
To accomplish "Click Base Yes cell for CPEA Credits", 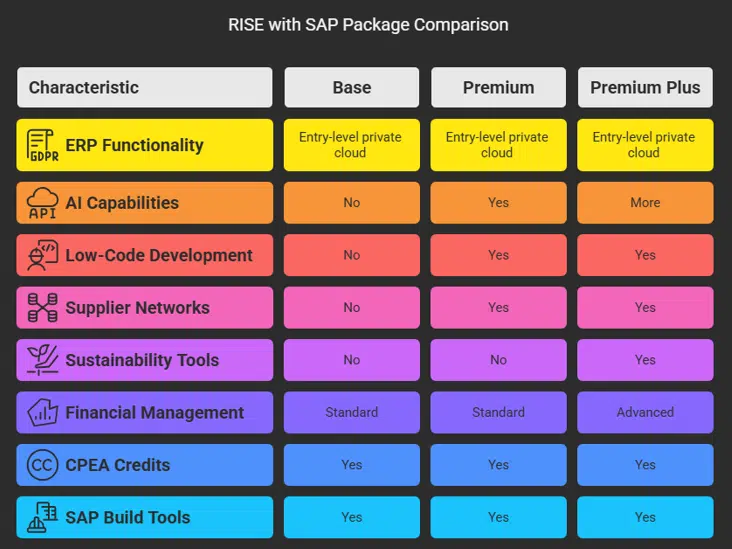I will [x=352, y=465].
